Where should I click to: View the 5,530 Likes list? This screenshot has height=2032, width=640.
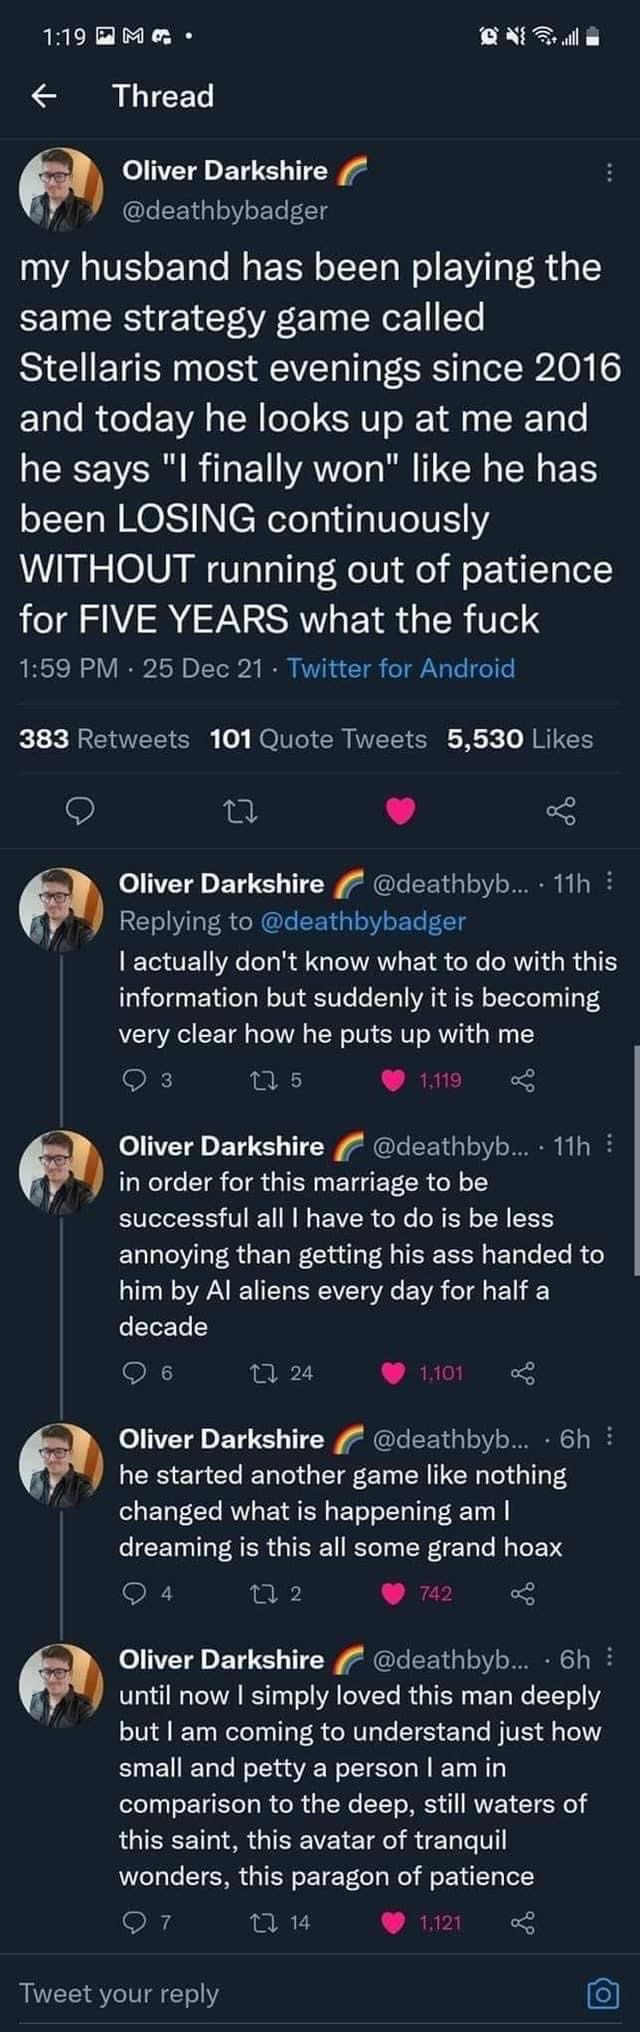(x=520, y=739)
